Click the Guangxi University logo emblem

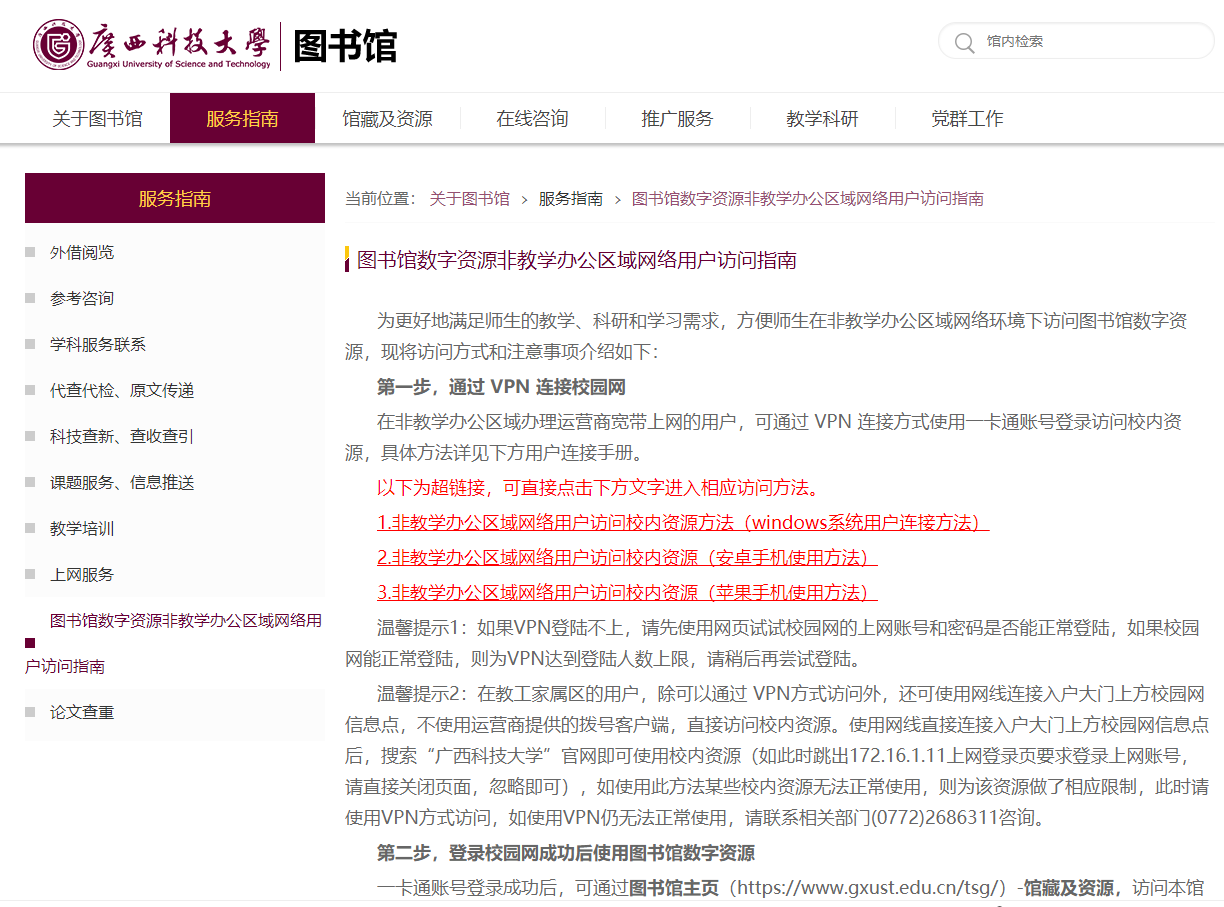pyautogui.click(x=58, y=44)
